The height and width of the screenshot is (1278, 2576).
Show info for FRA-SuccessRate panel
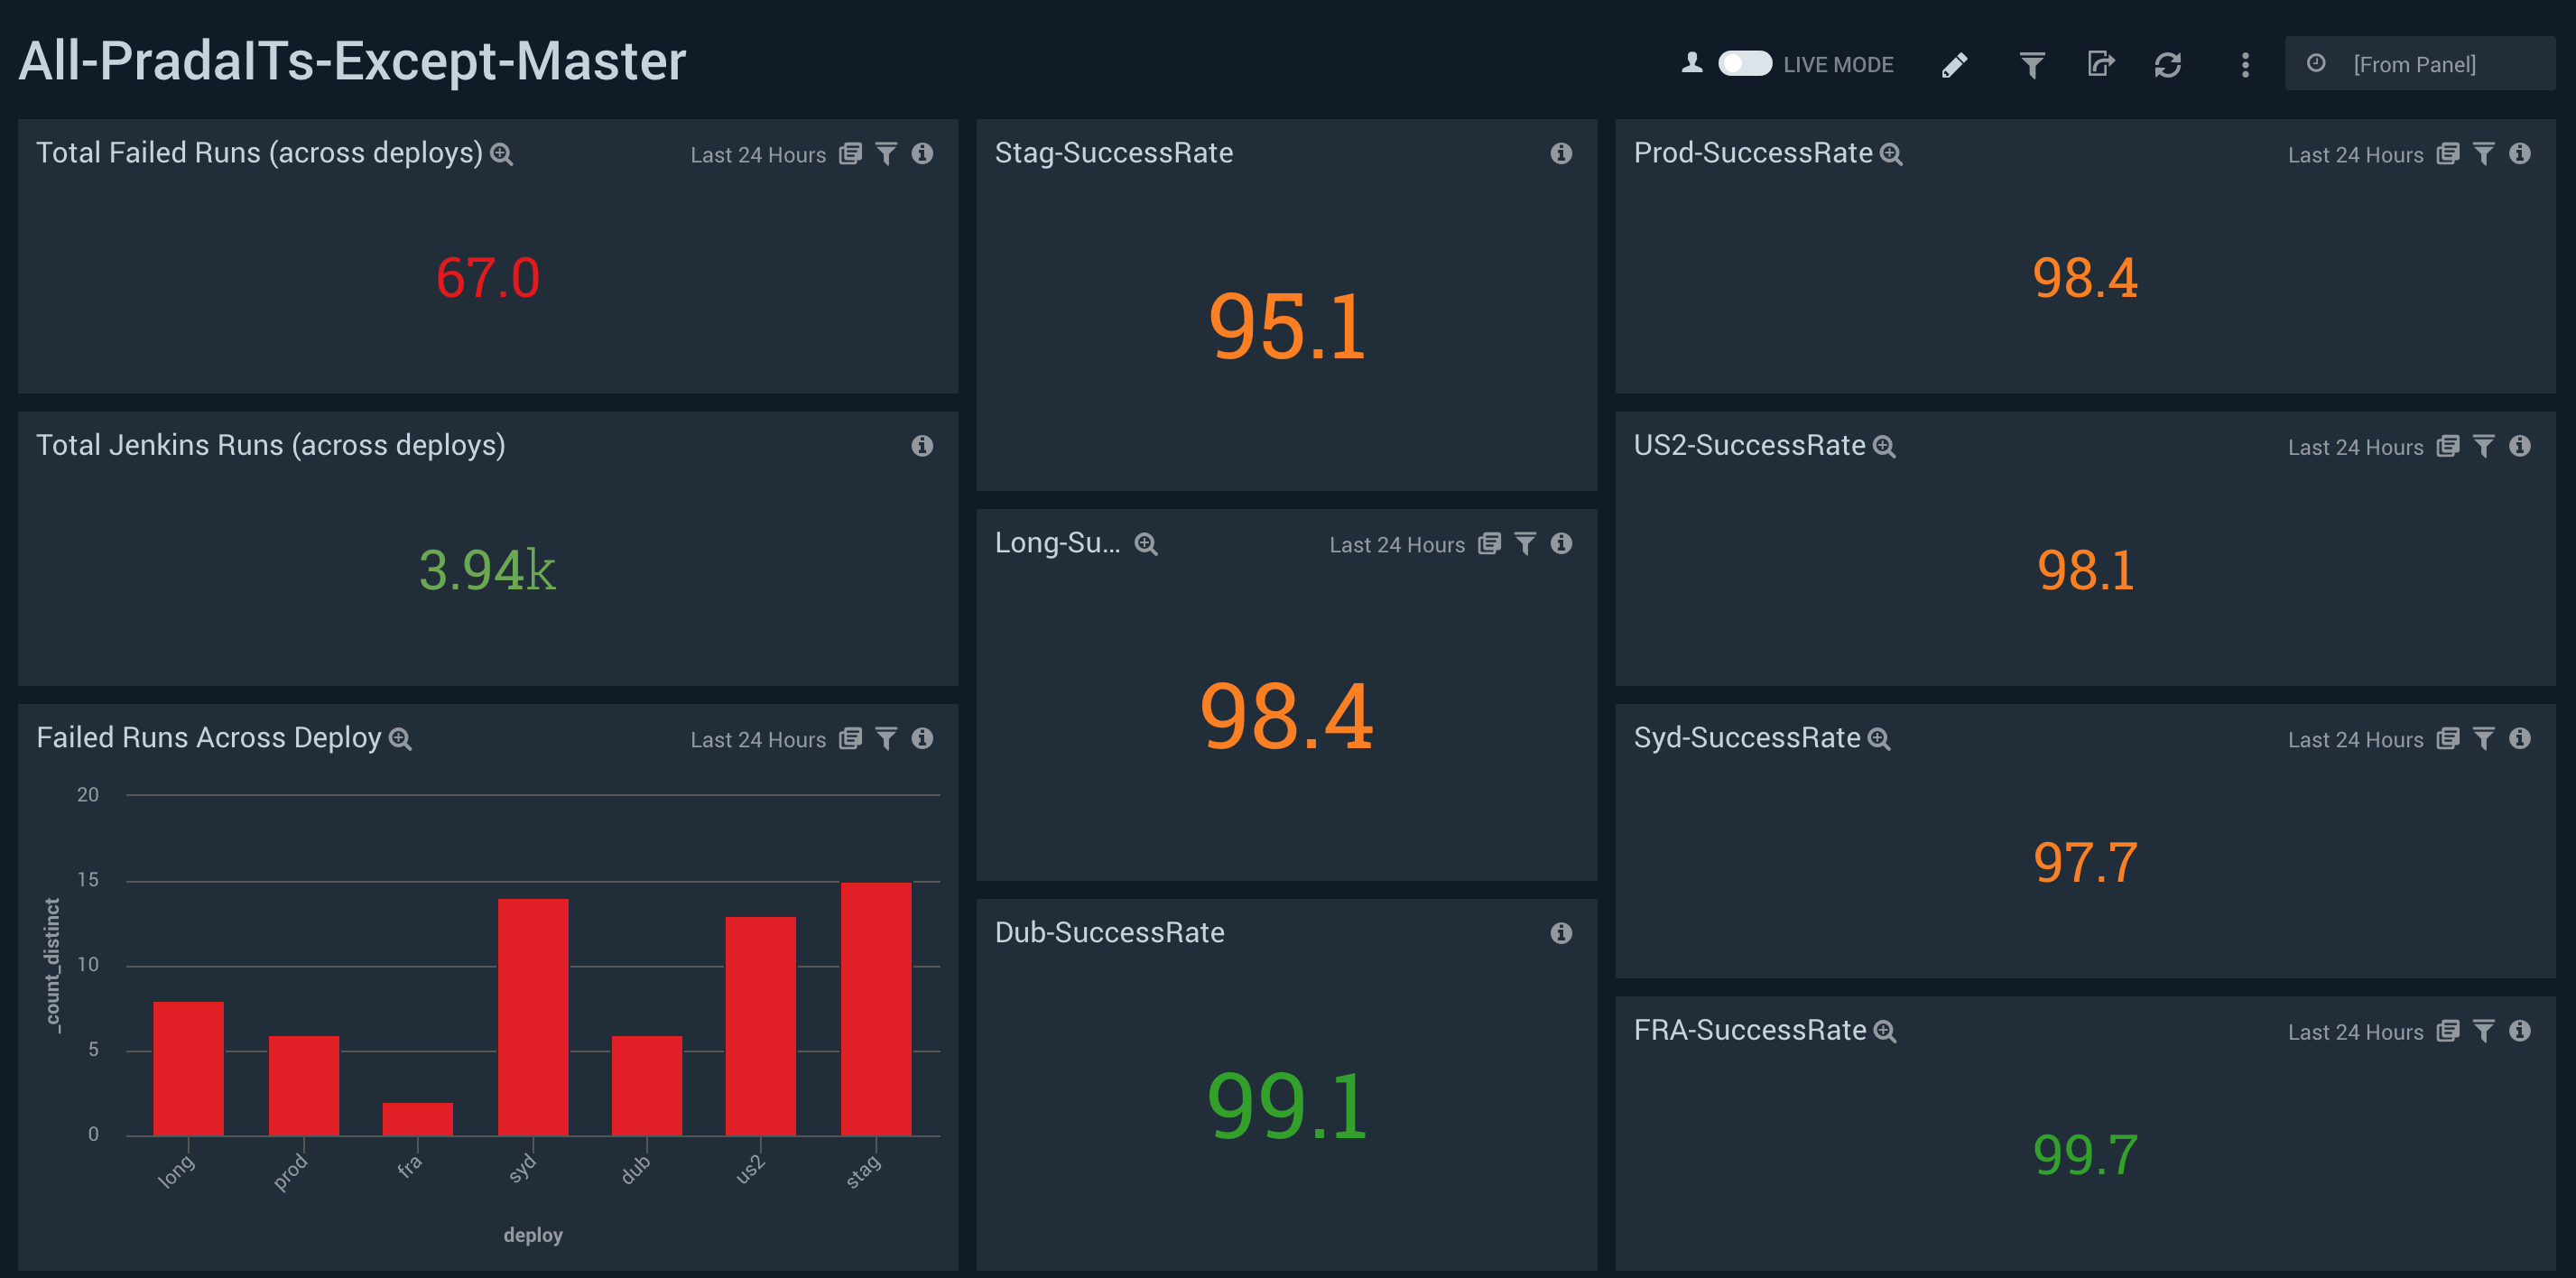2519,1031
